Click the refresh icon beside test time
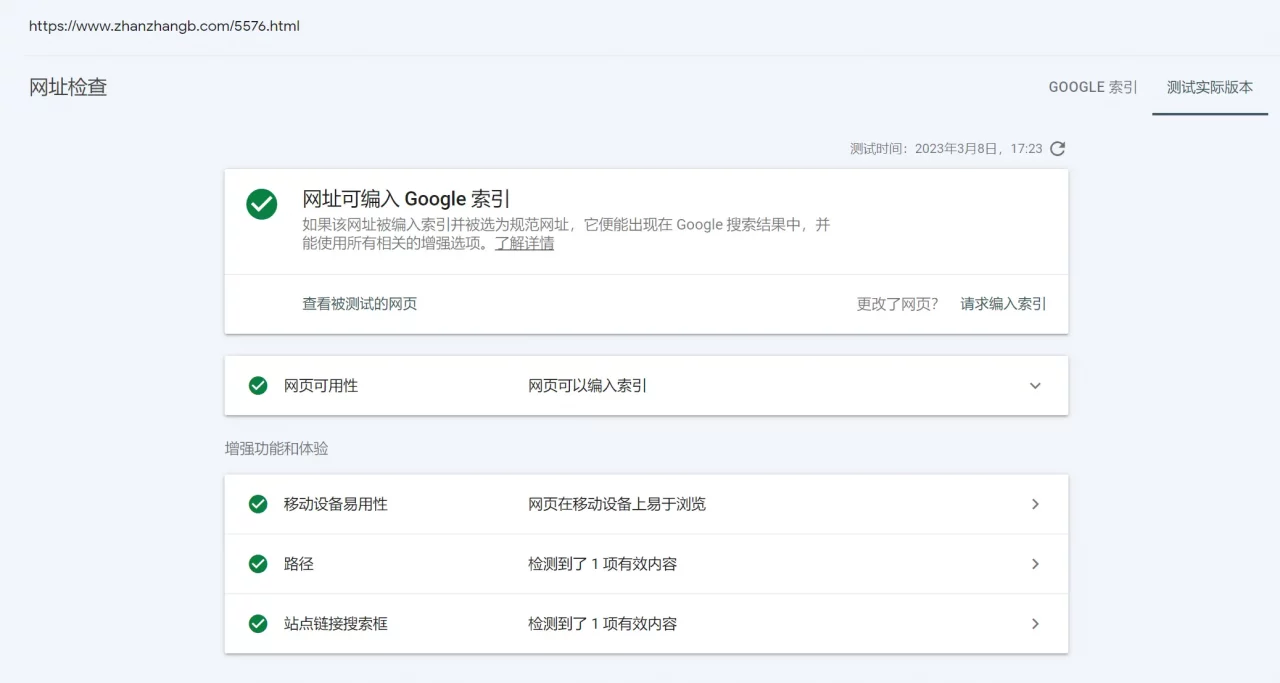Viewport: 1280px width, 683px height. point(1057,149)
